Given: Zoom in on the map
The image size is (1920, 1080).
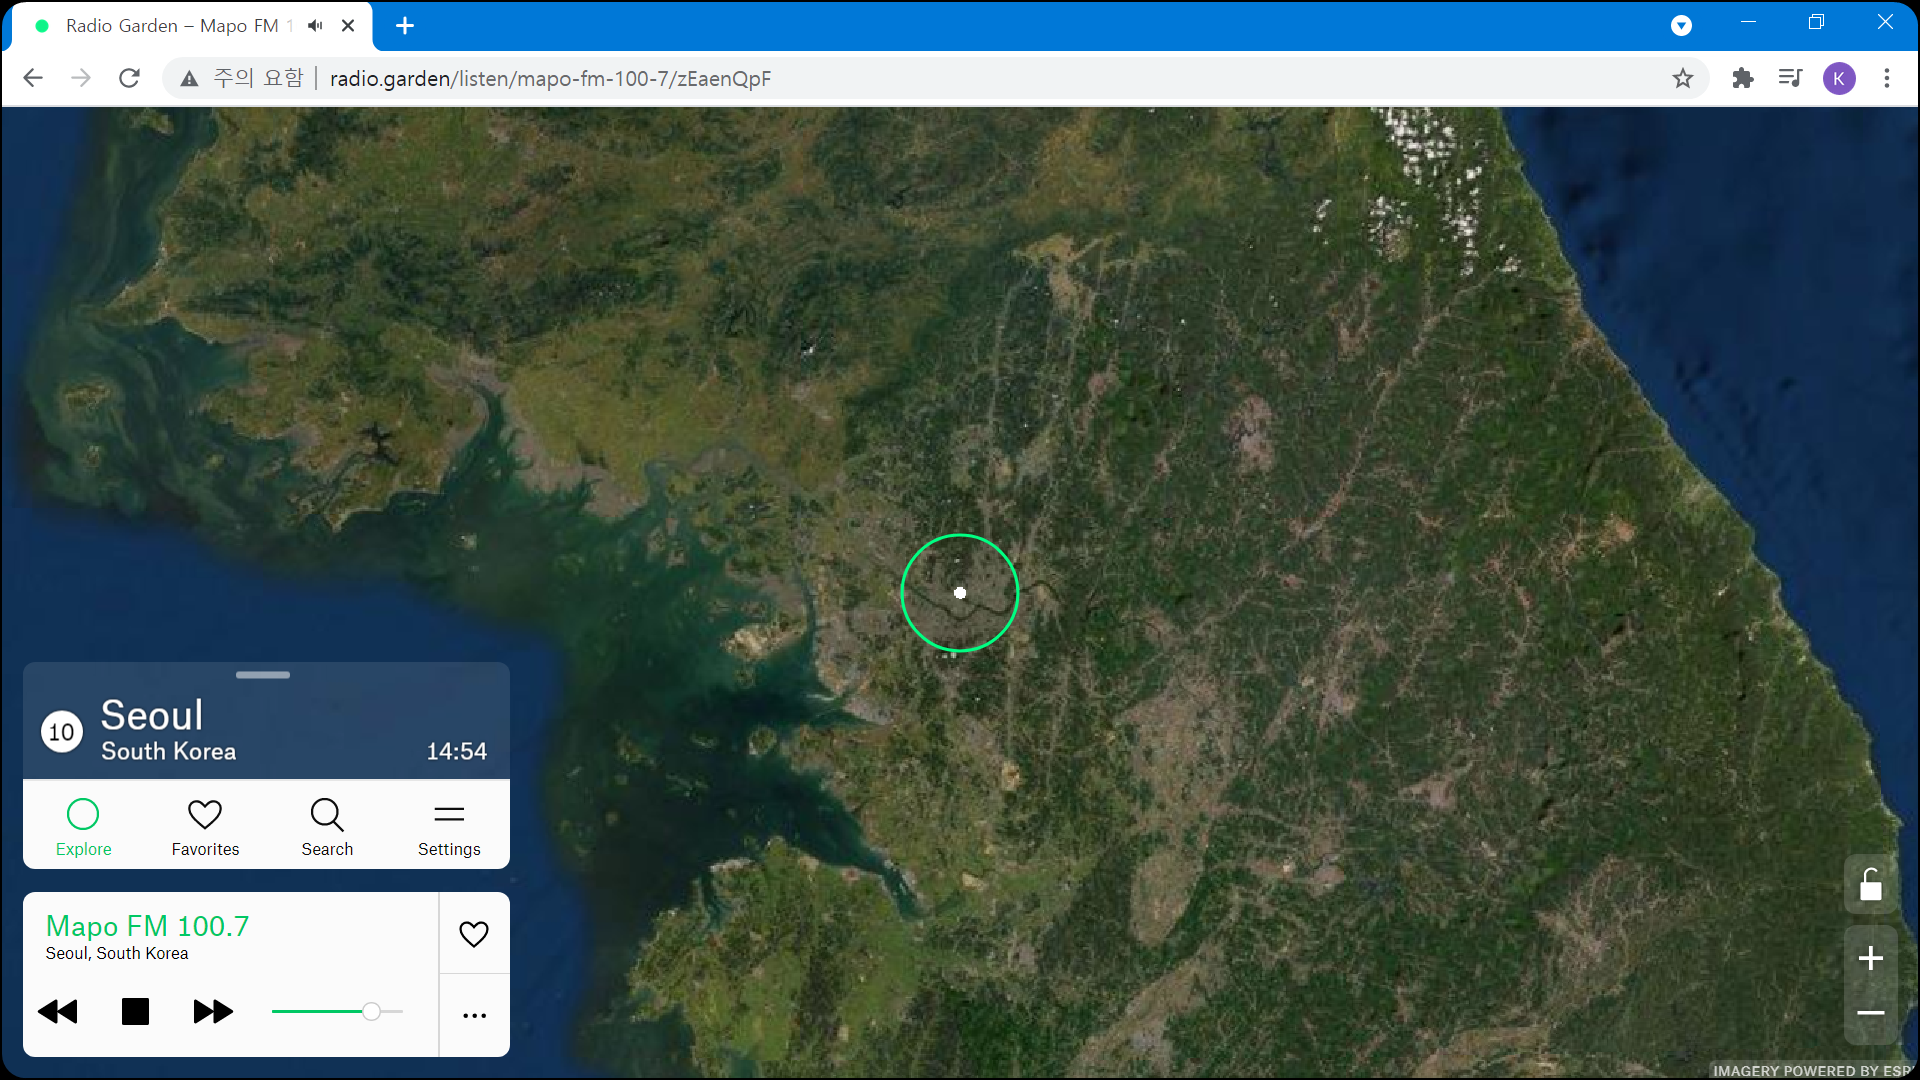Looking at the screenshot, I should click(1870, 959).
